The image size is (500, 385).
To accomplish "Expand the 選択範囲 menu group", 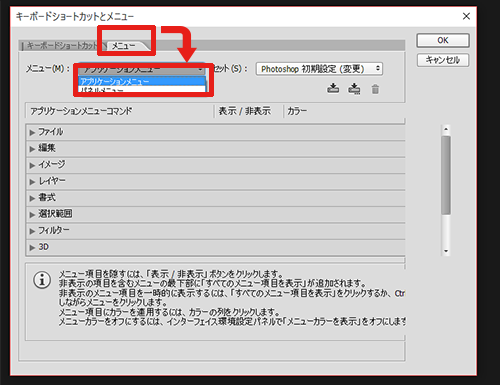I will 32,215.
